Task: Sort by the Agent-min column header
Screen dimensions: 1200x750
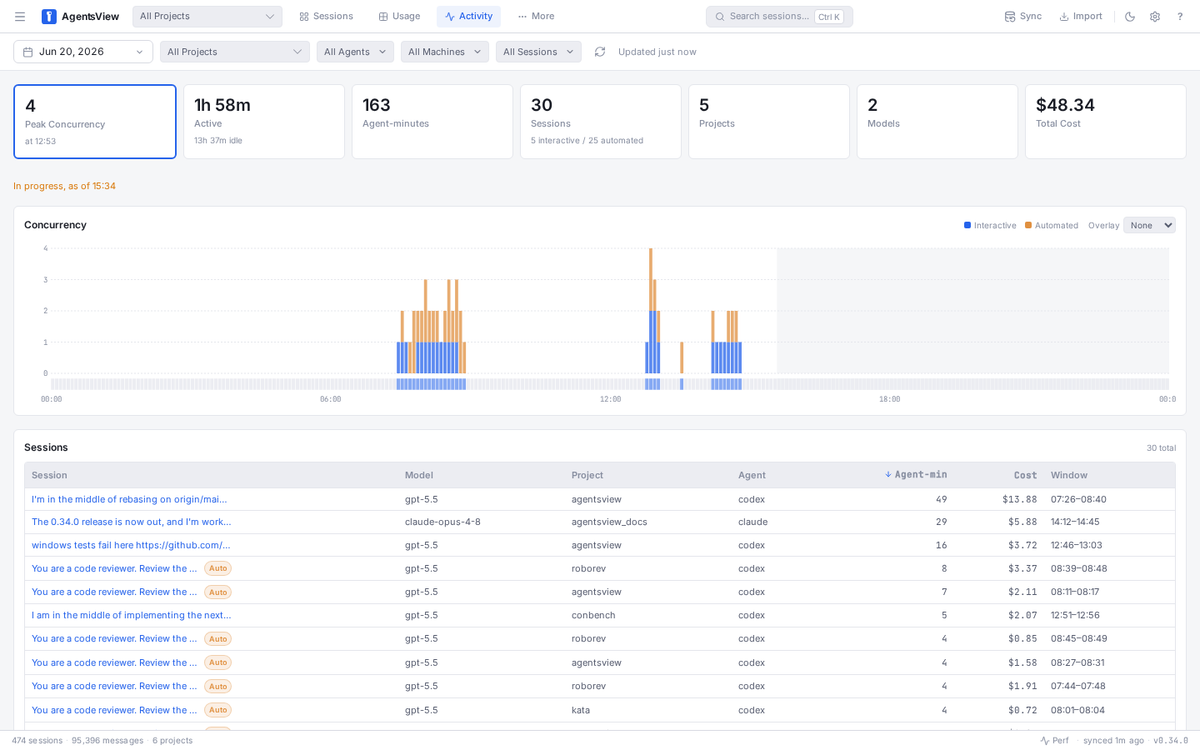Action: coord(916,475)
